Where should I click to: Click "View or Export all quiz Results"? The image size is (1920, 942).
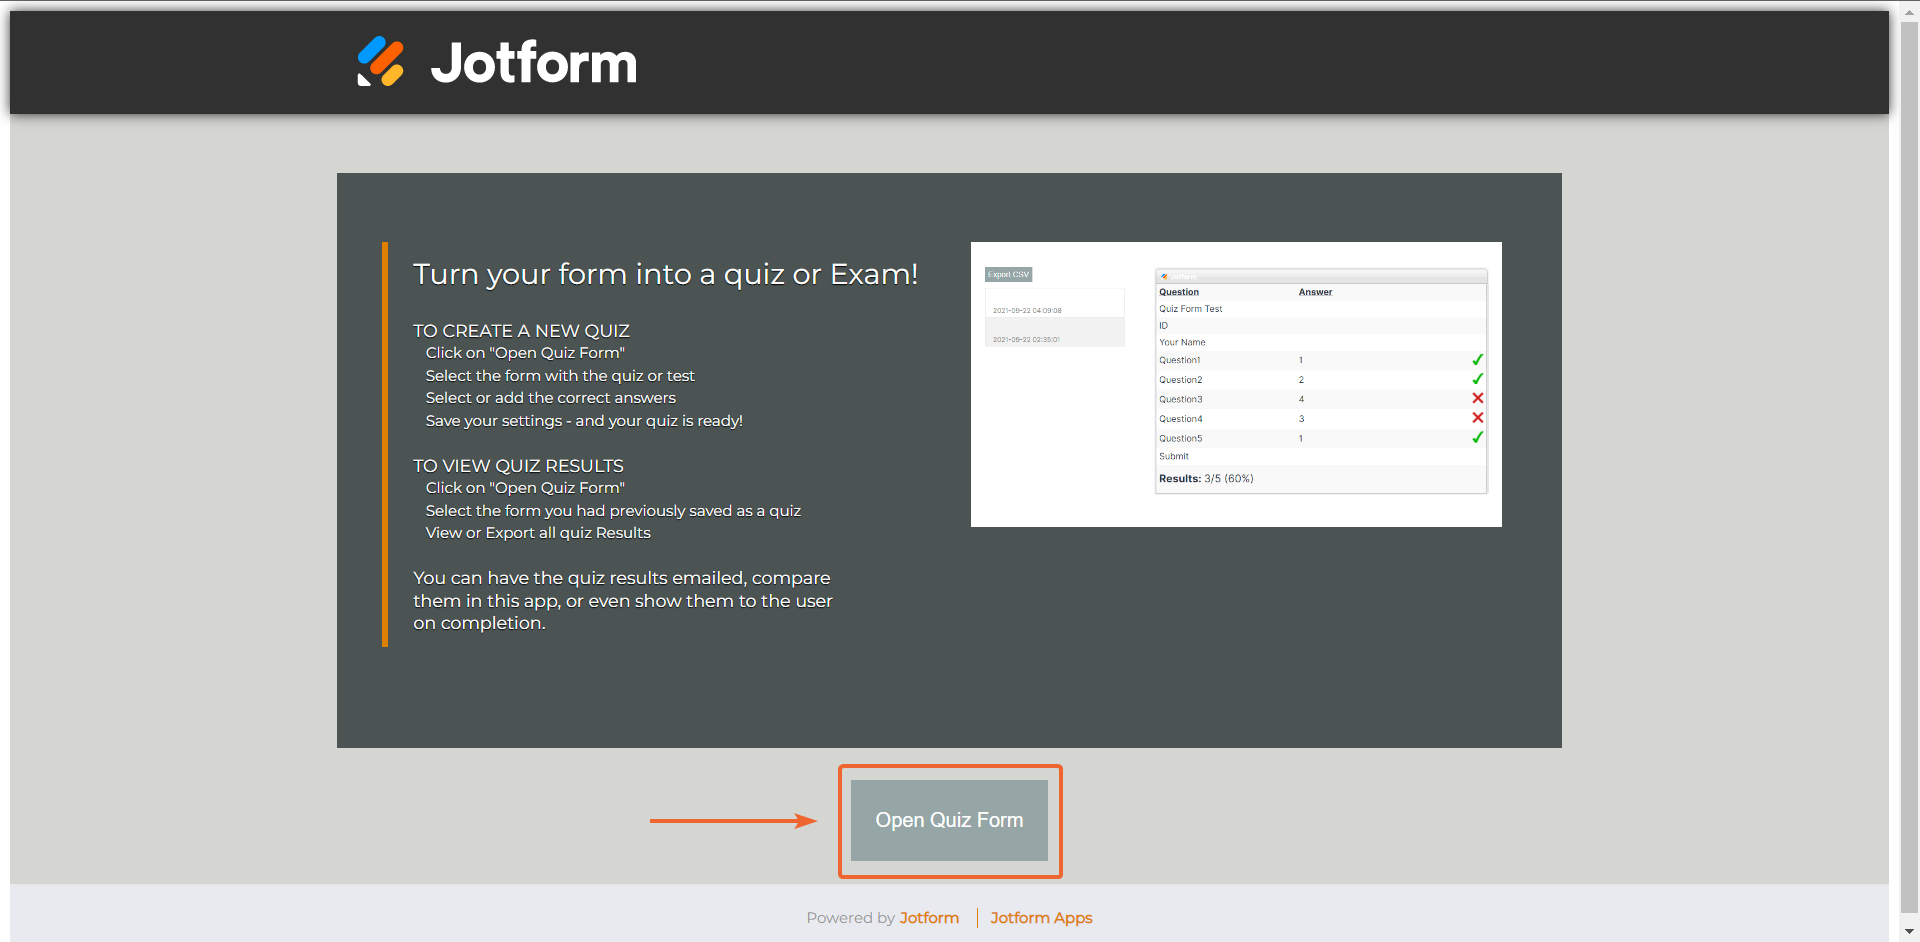(538, 533)
